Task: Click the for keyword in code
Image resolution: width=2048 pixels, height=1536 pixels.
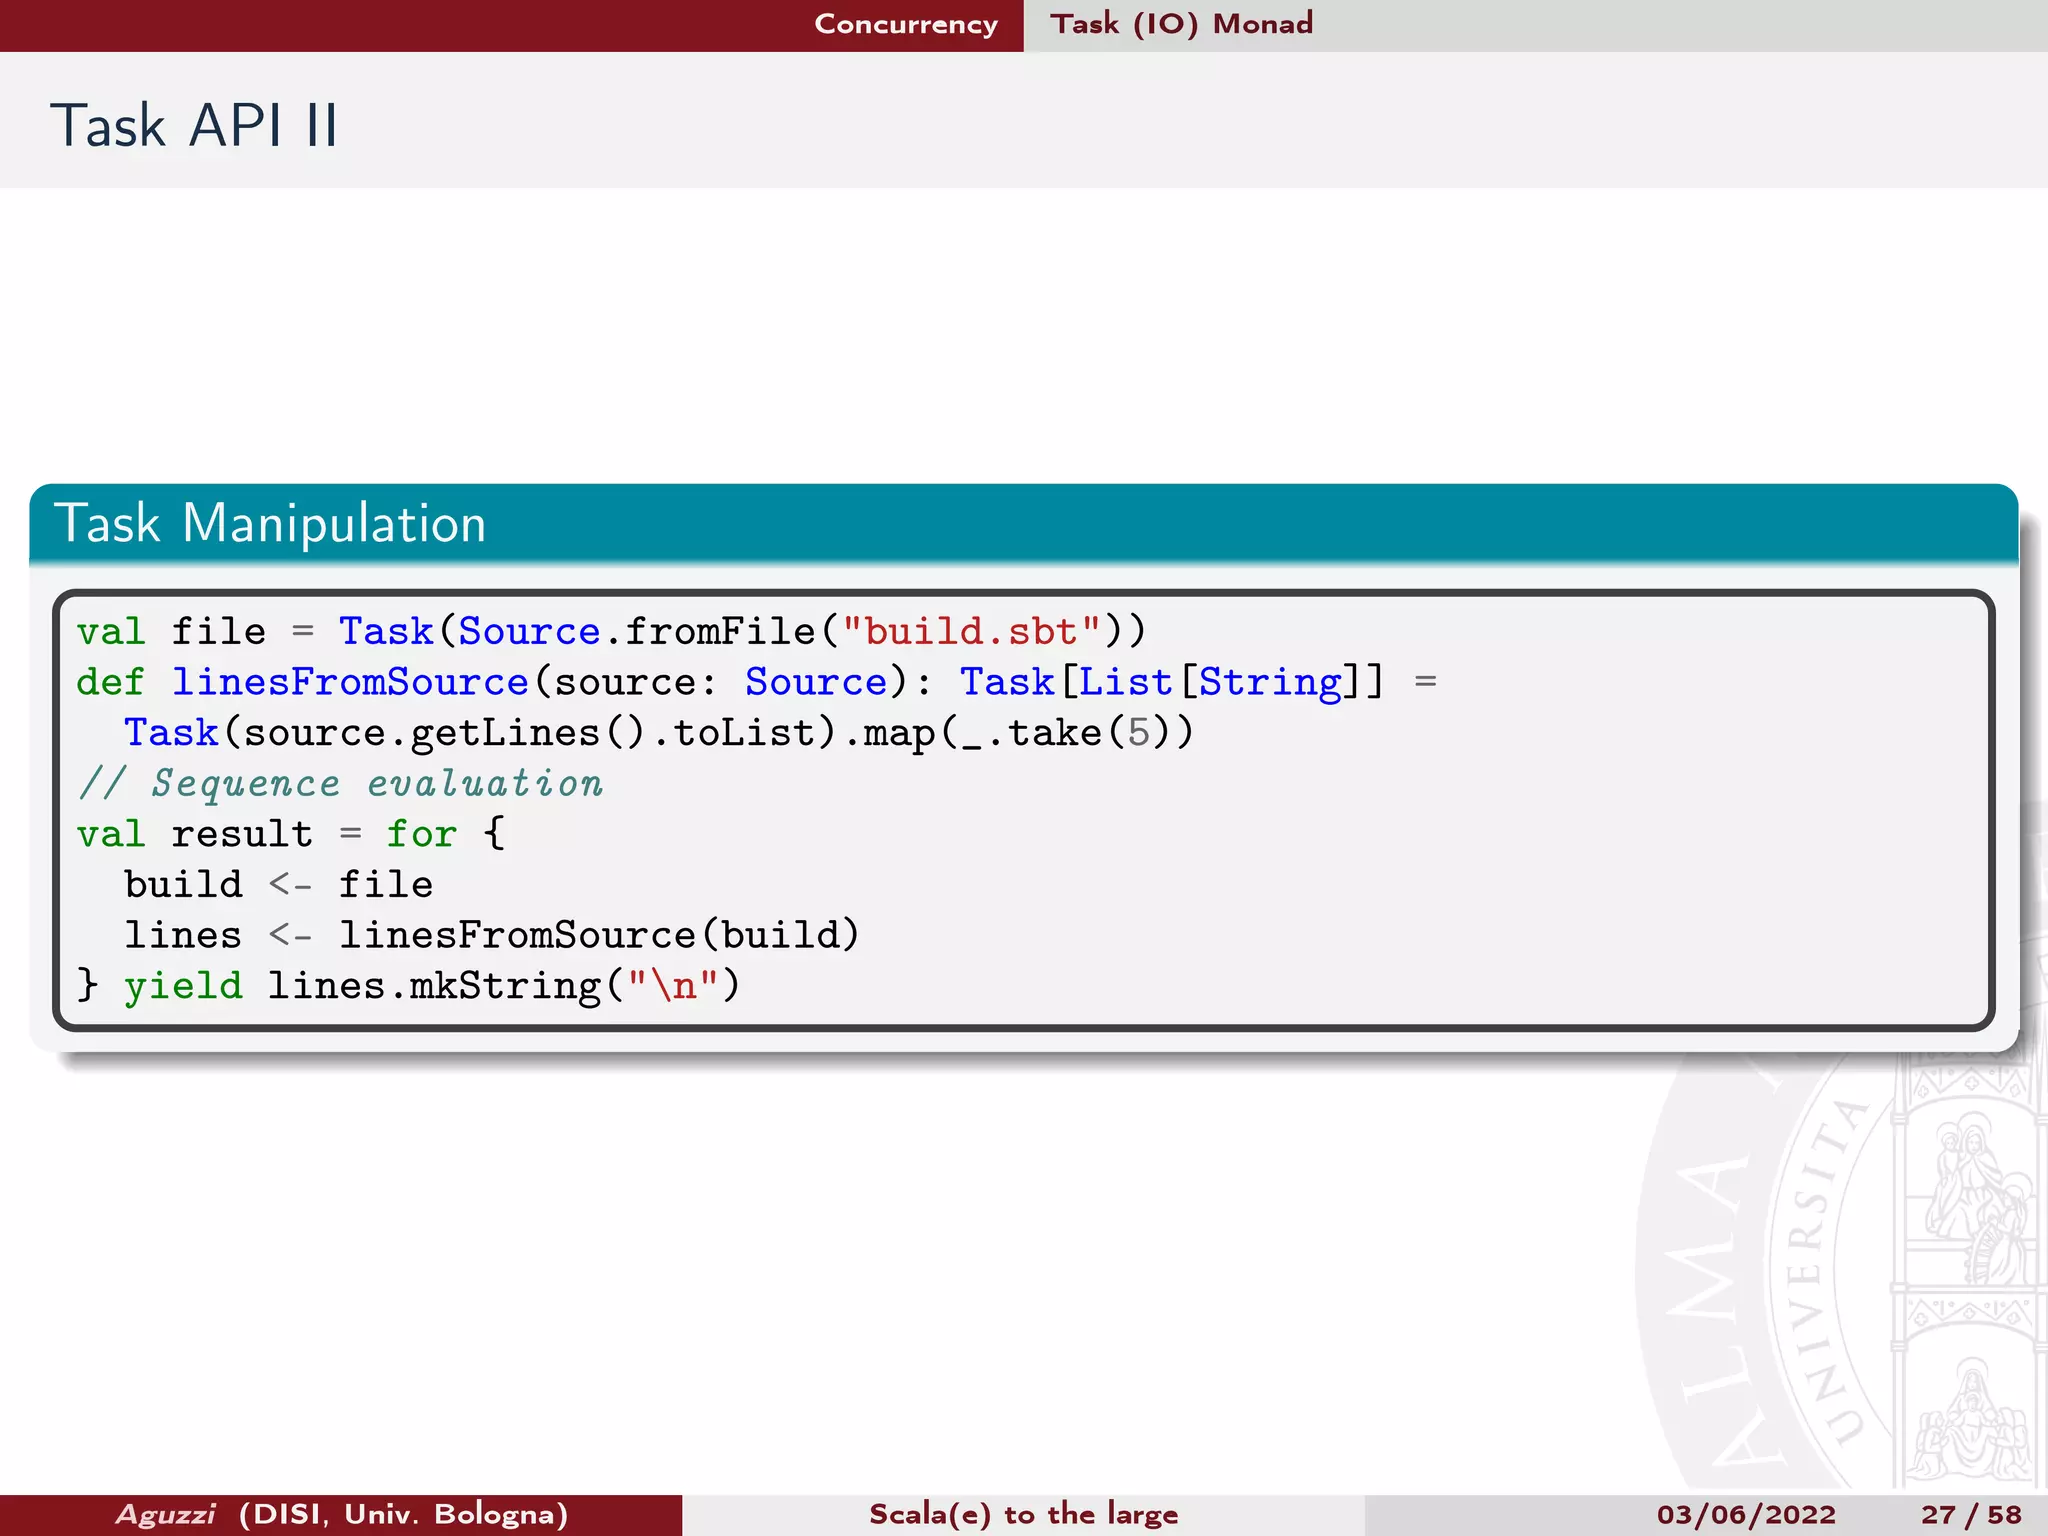Action: click(421, 834)
